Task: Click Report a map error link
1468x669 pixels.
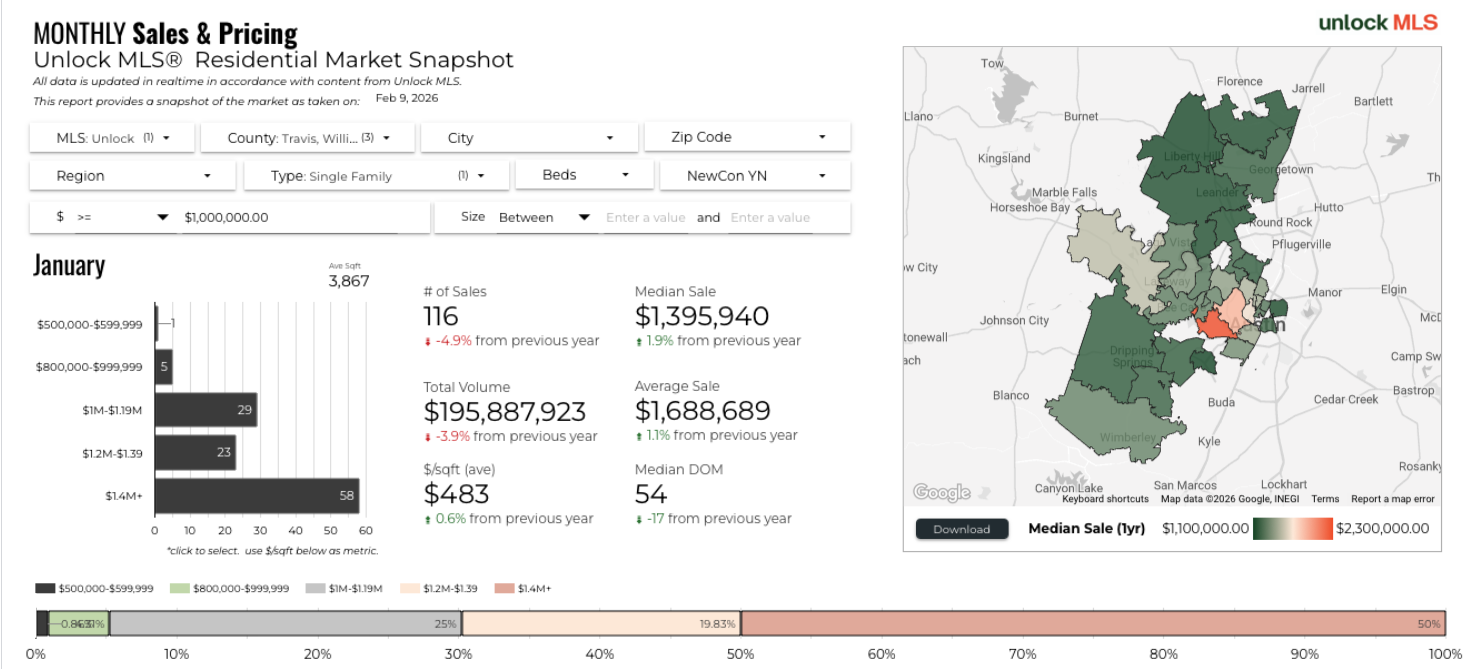Action: [x=1392, y=499]
